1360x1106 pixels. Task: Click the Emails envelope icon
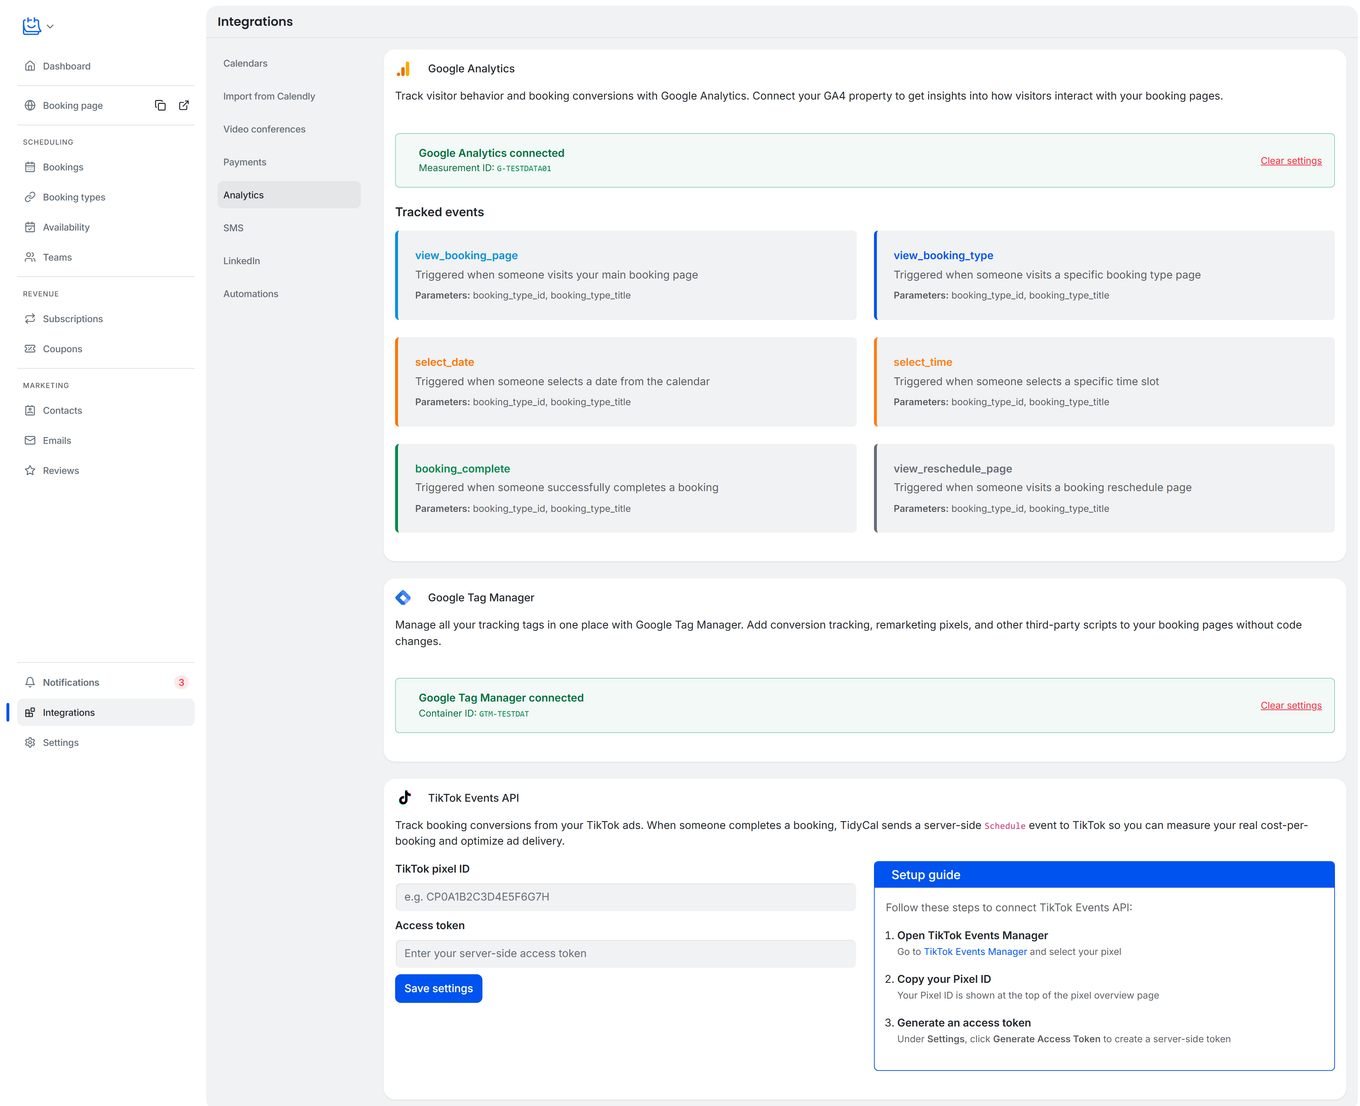(30, 440)
